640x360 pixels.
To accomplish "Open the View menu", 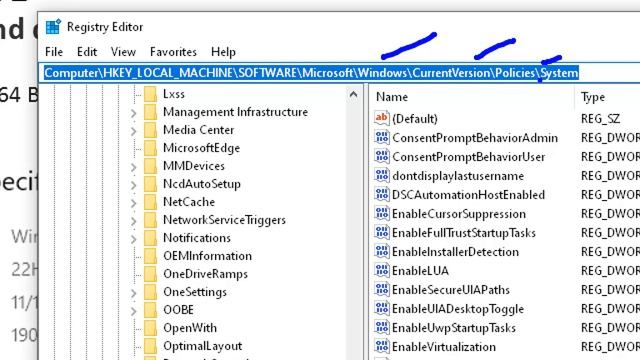I will point(123,52).
